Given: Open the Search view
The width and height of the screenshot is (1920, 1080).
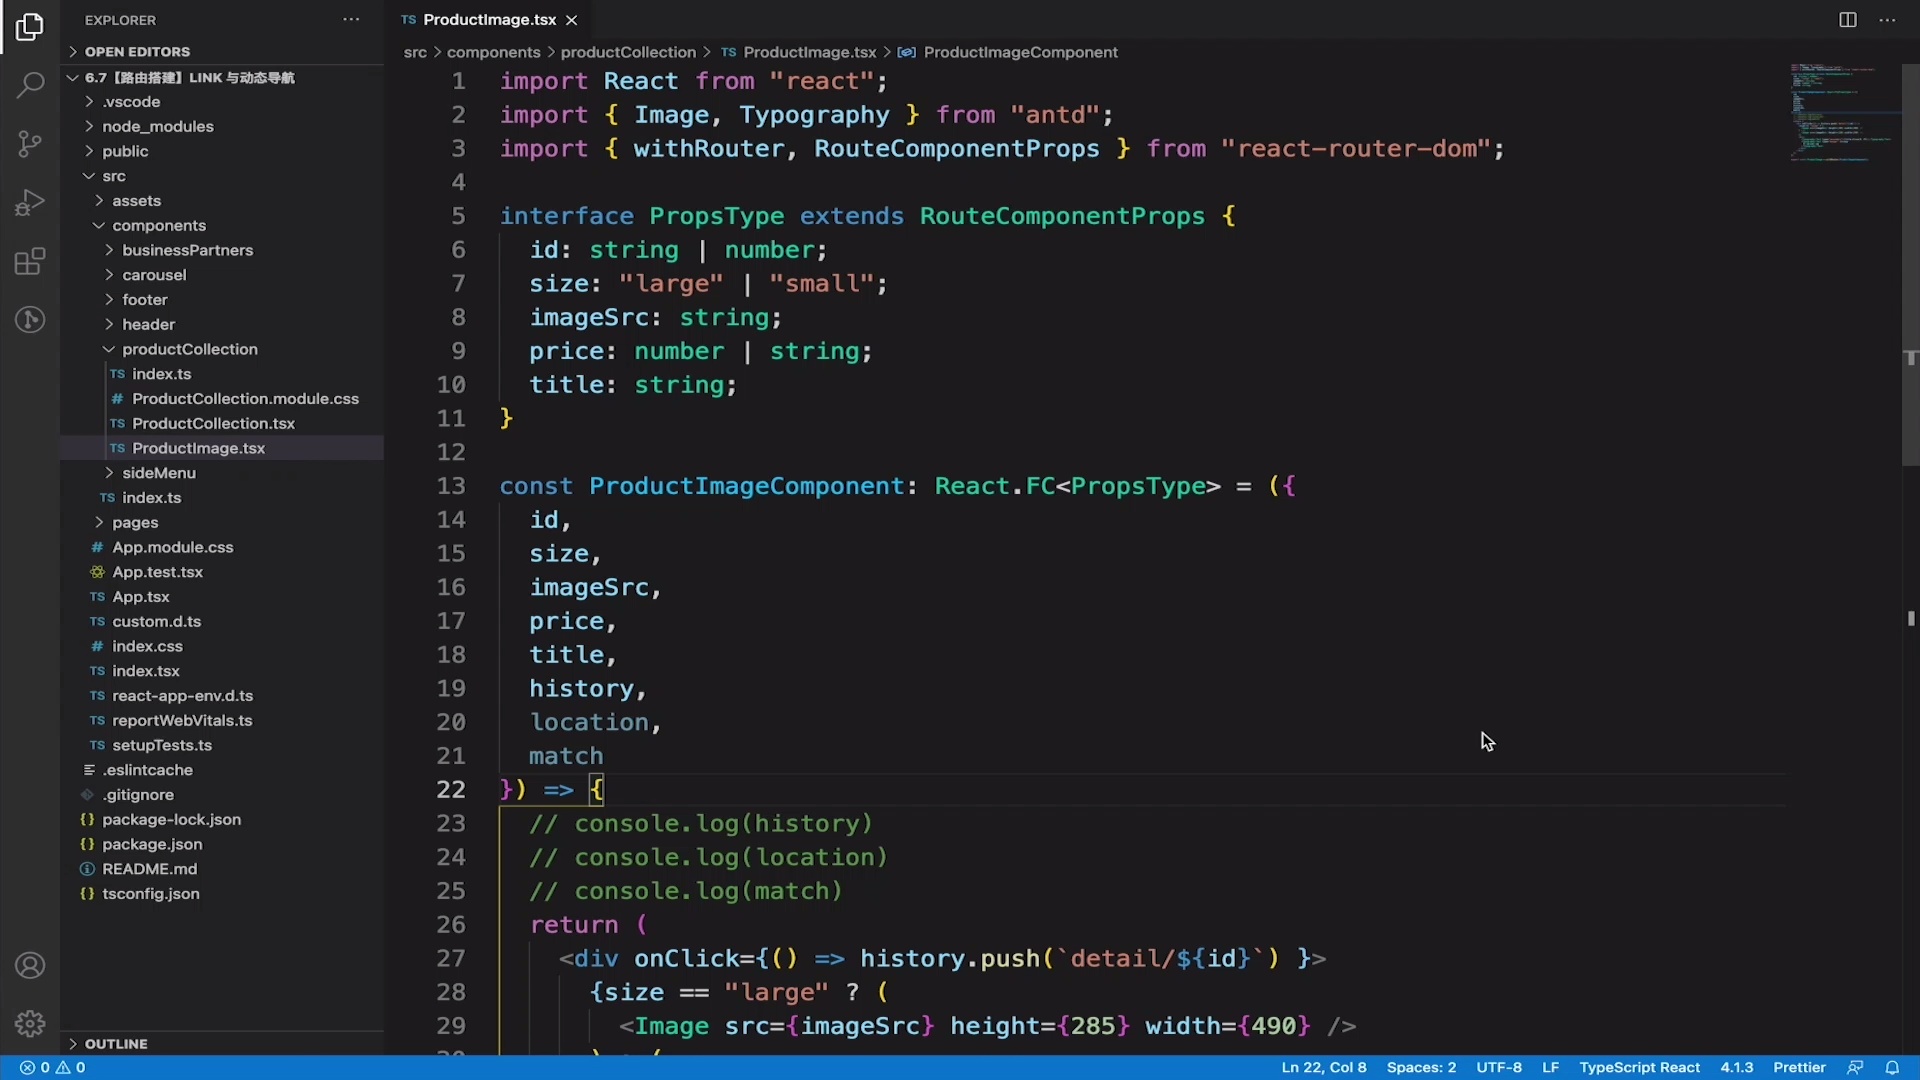Looking at the screenshot, I should (30, 85).
